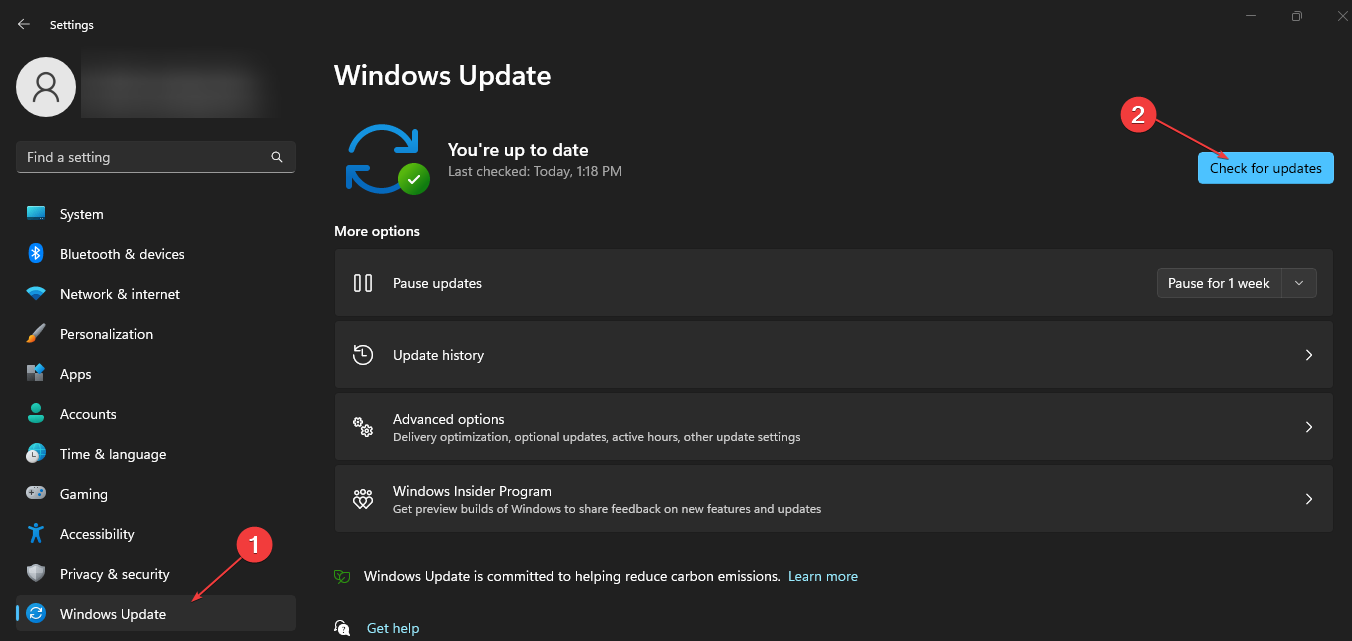This screenshot has width=1352, height=641.
Task: Click the Personalization paintbrush icon
Action: [36, 334]
